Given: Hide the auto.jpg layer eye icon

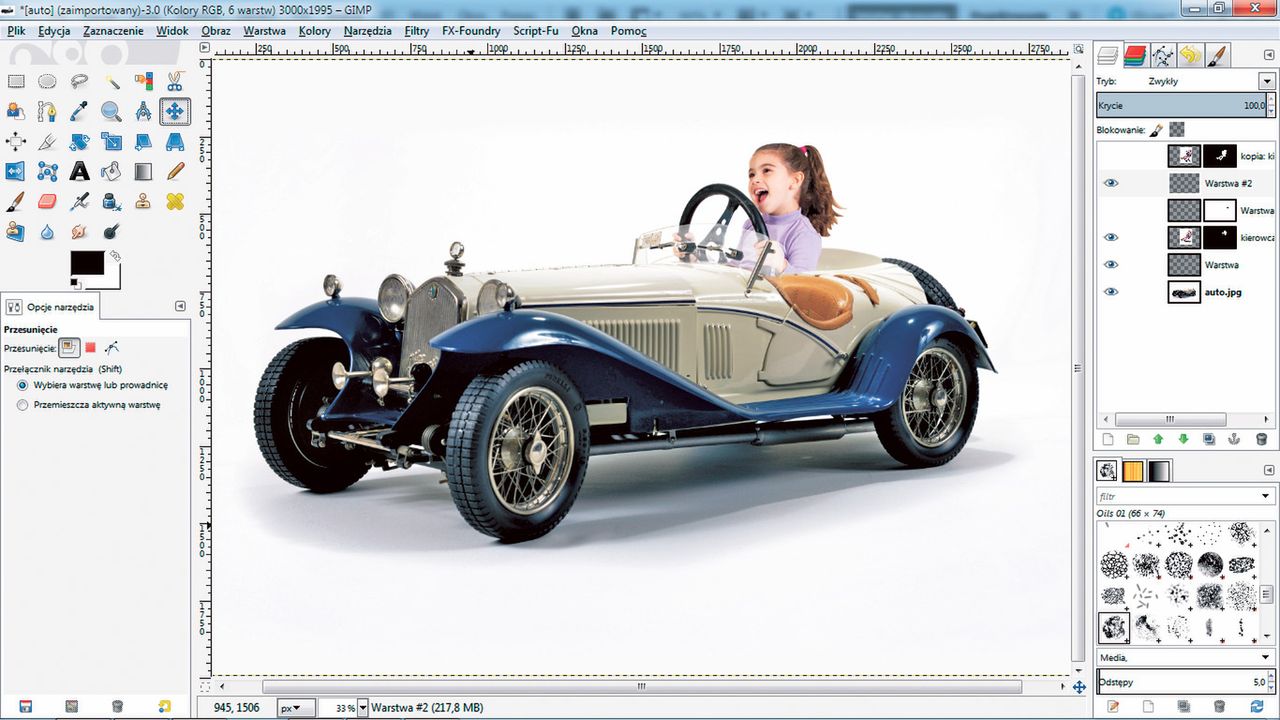Looking at the screenshot, I should click(x=1111, y=292).
